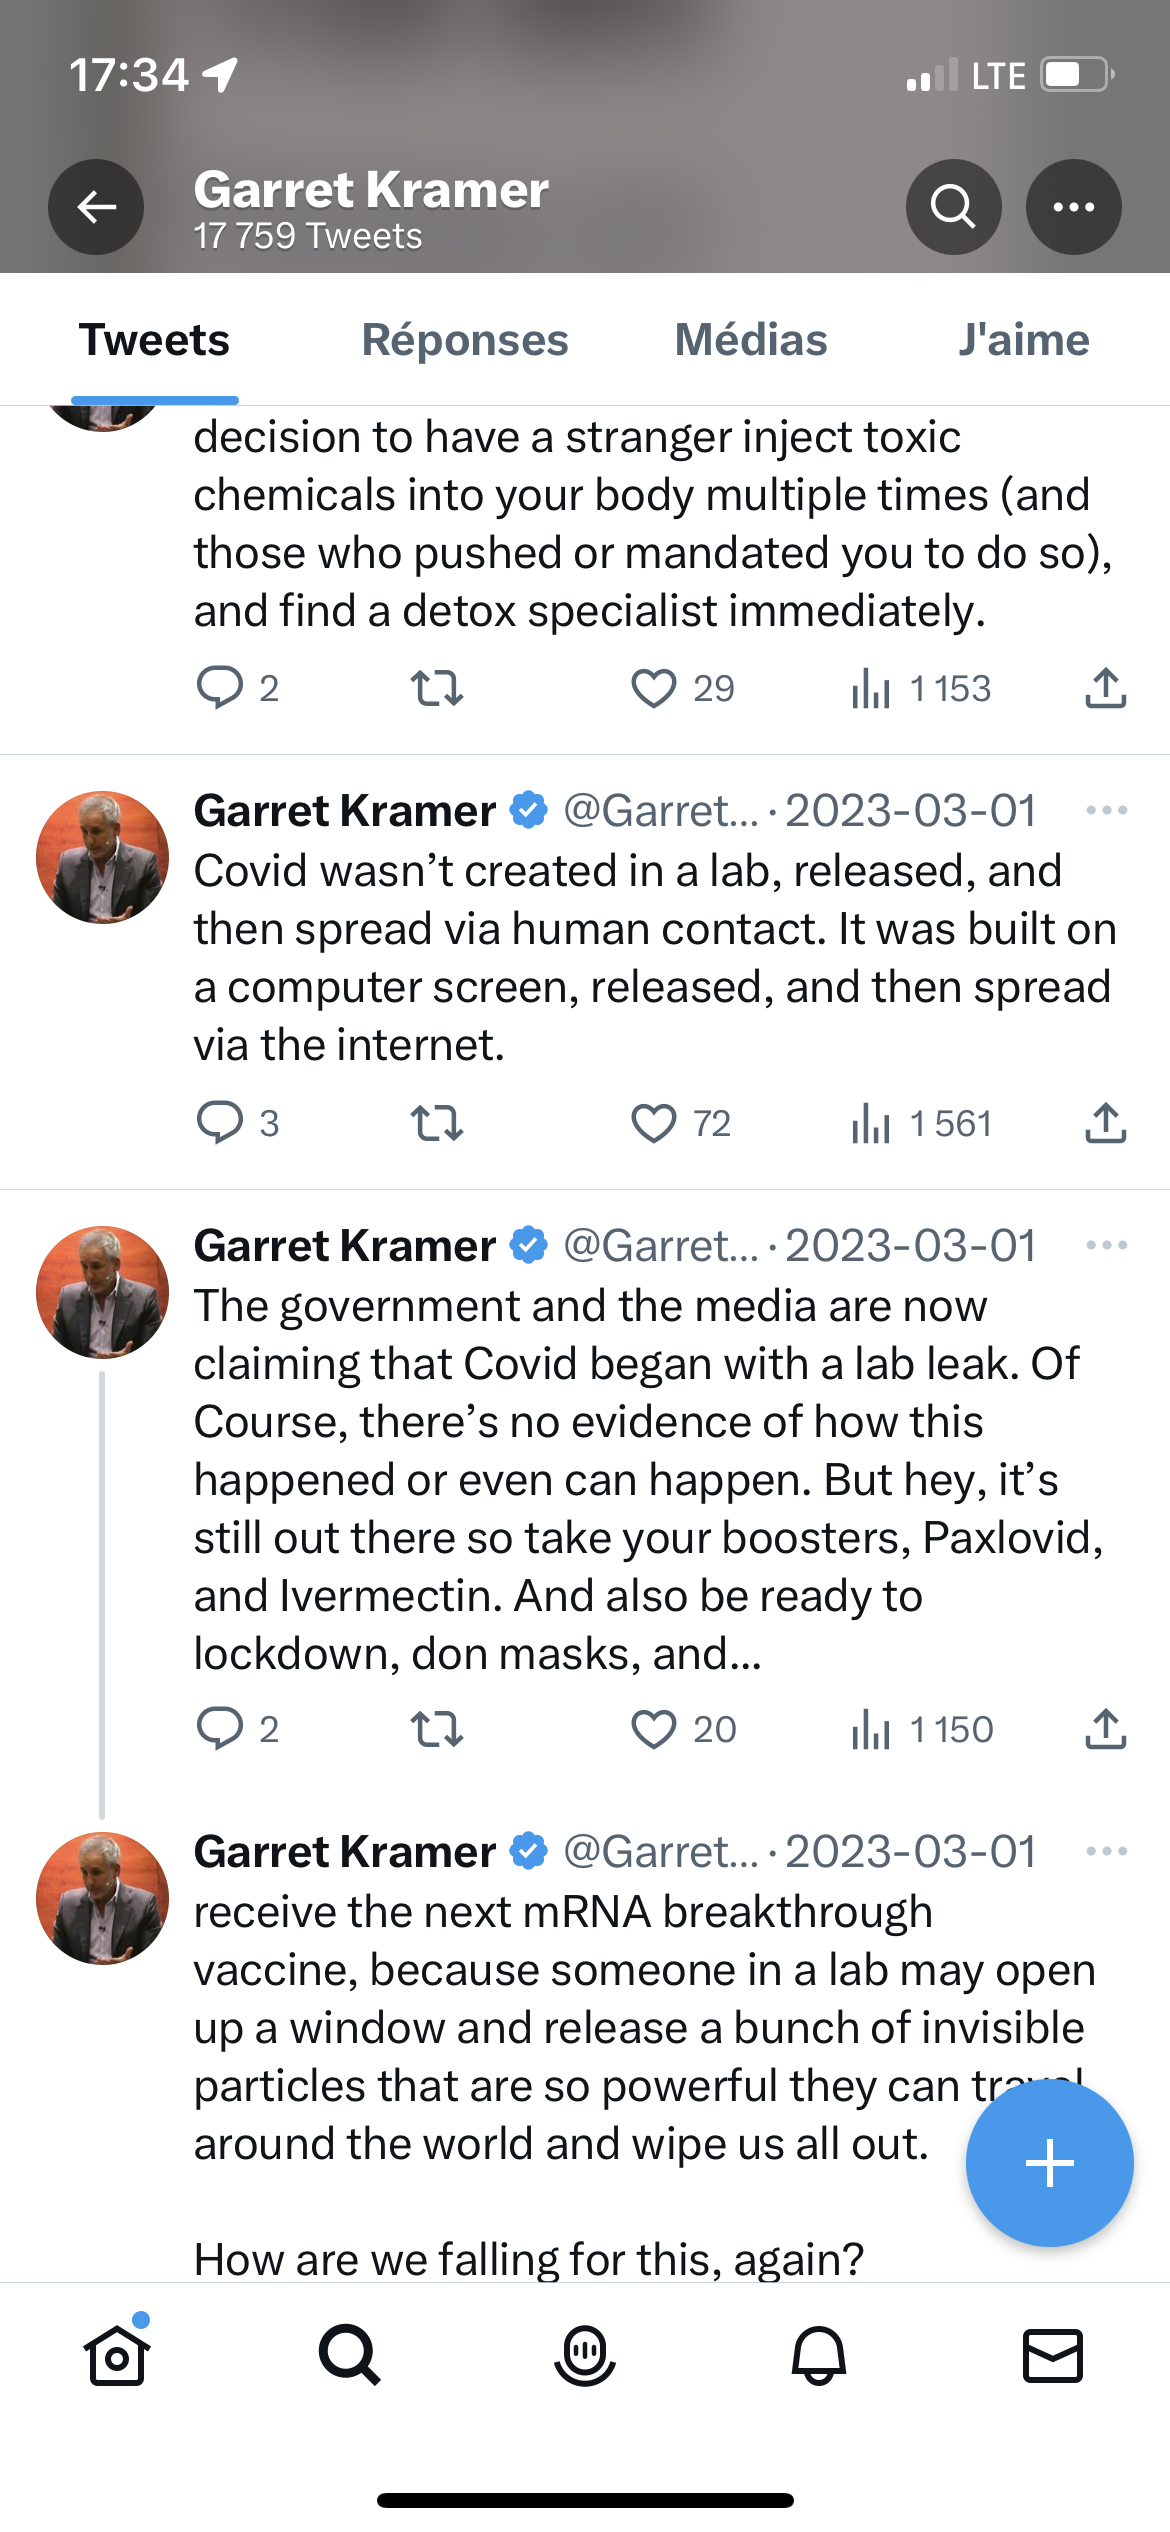The height and width of the screenshot is (2532, 1170).
Task: Open Spaces from the bottom navigation bar
Action: 585,2355
